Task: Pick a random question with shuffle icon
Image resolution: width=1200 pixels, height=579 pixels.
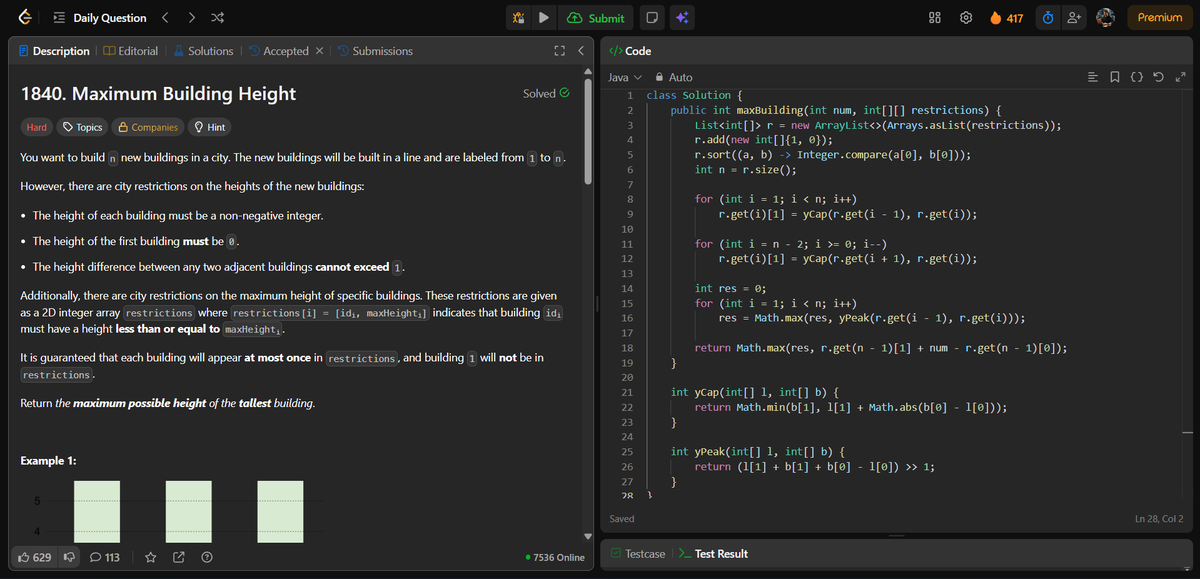Action: pyautogui.click(x=217, y=18)
